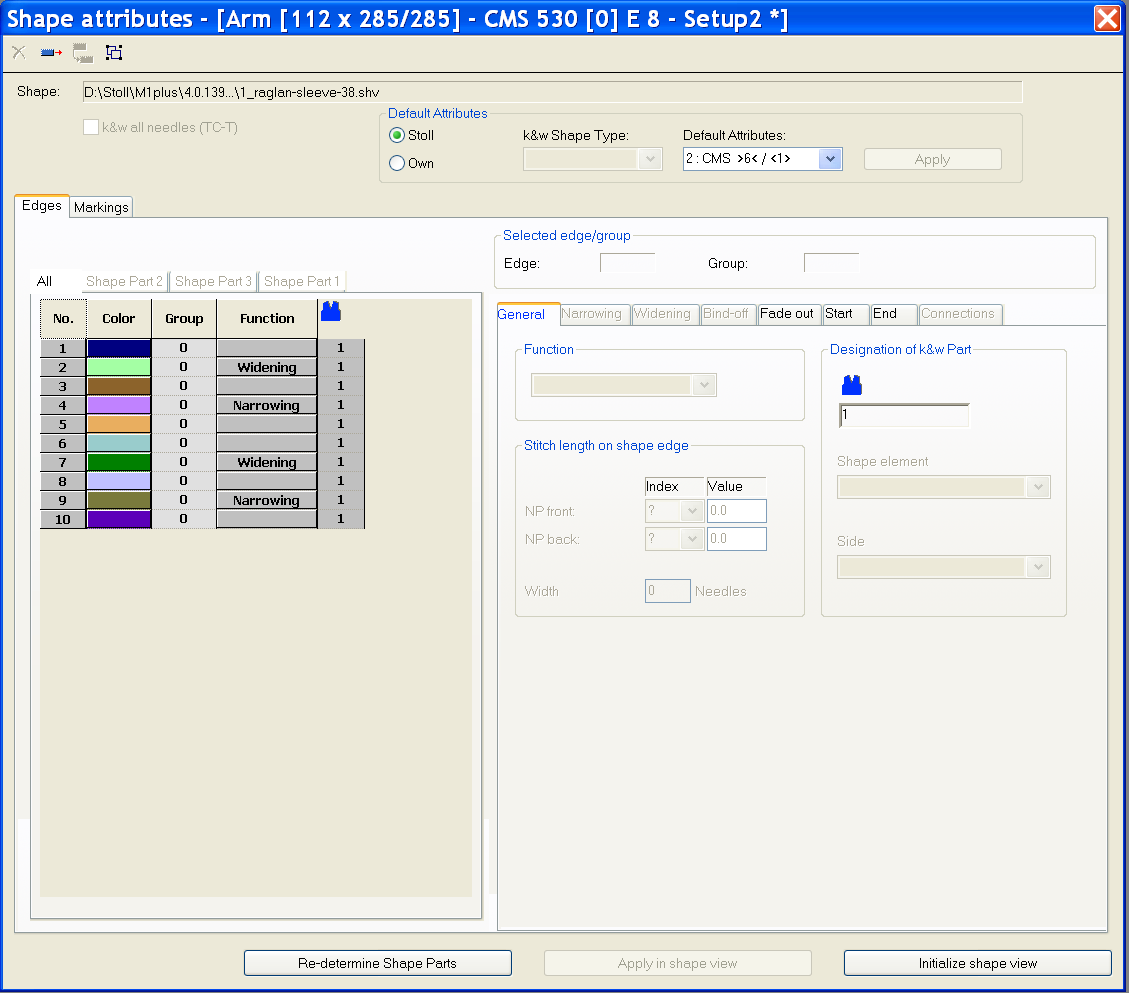
Task: Click the blue bar with red arrow toolbar icon
Action: tap(51, 53)
